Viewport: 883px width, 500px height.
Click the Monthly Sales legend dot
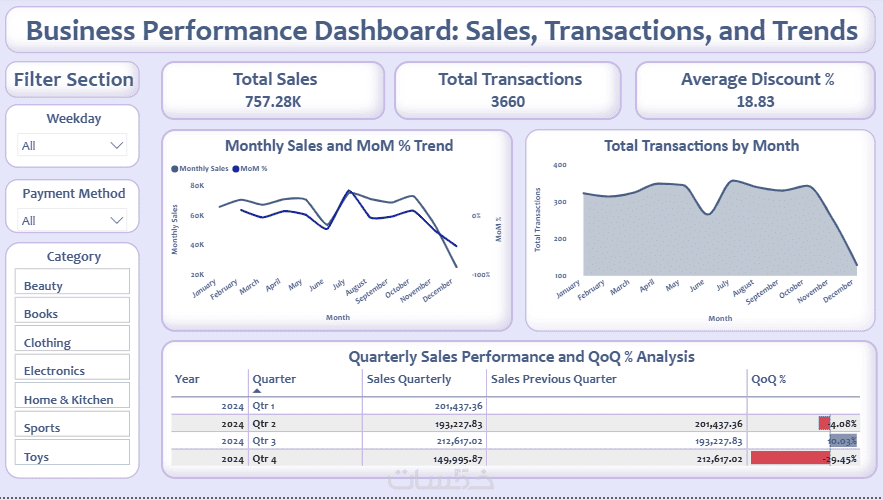point(175,168)
